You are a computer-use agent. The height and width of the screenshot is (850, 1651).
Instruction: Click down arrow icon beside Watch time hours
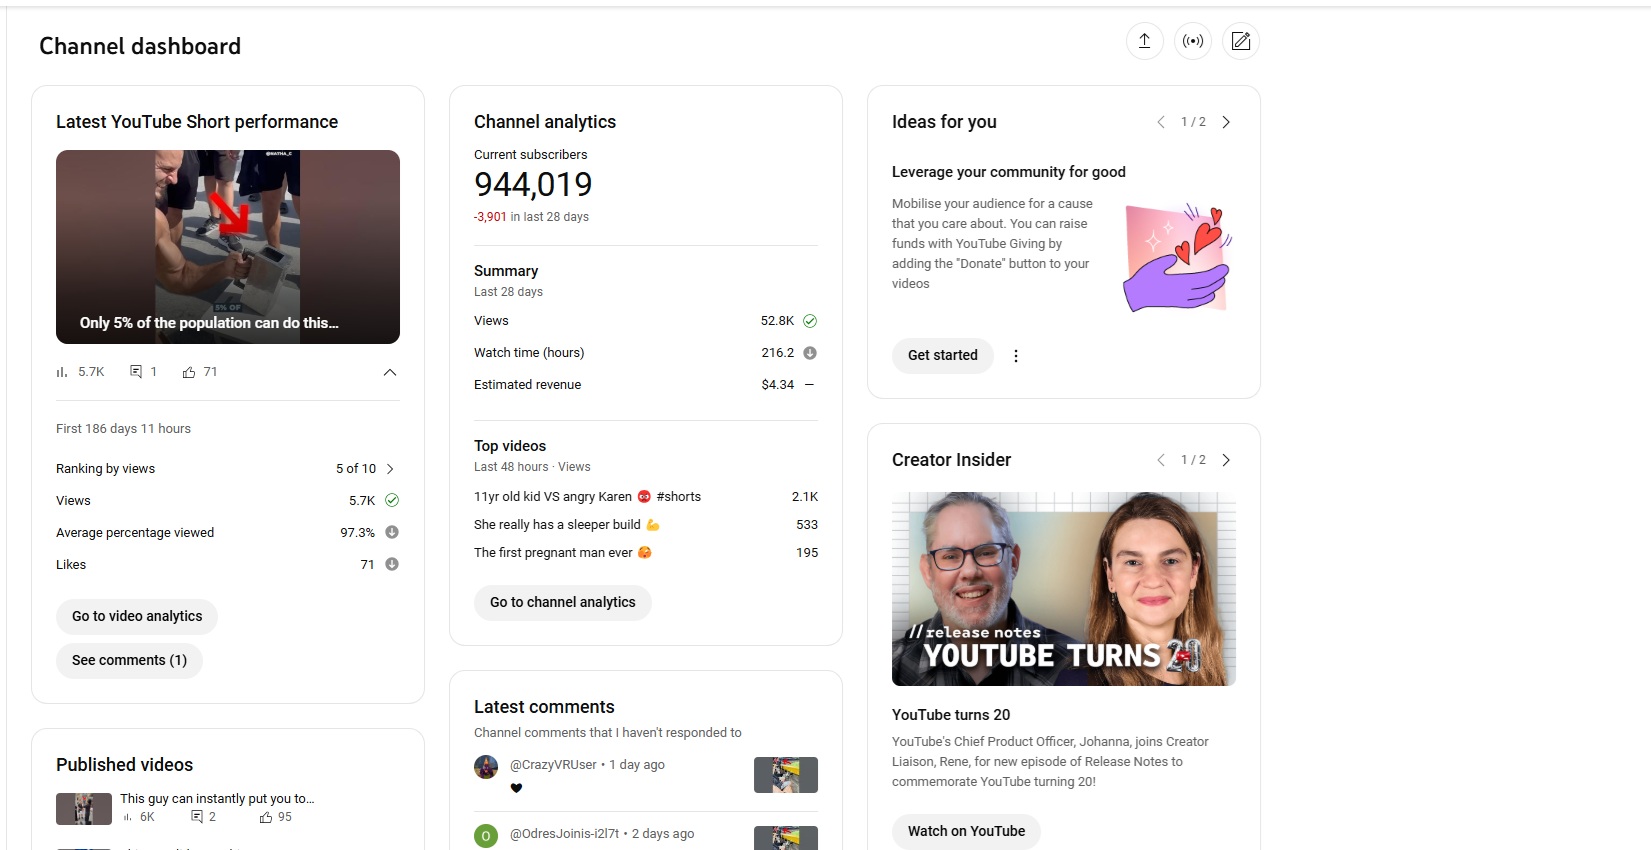click(810, 353)
